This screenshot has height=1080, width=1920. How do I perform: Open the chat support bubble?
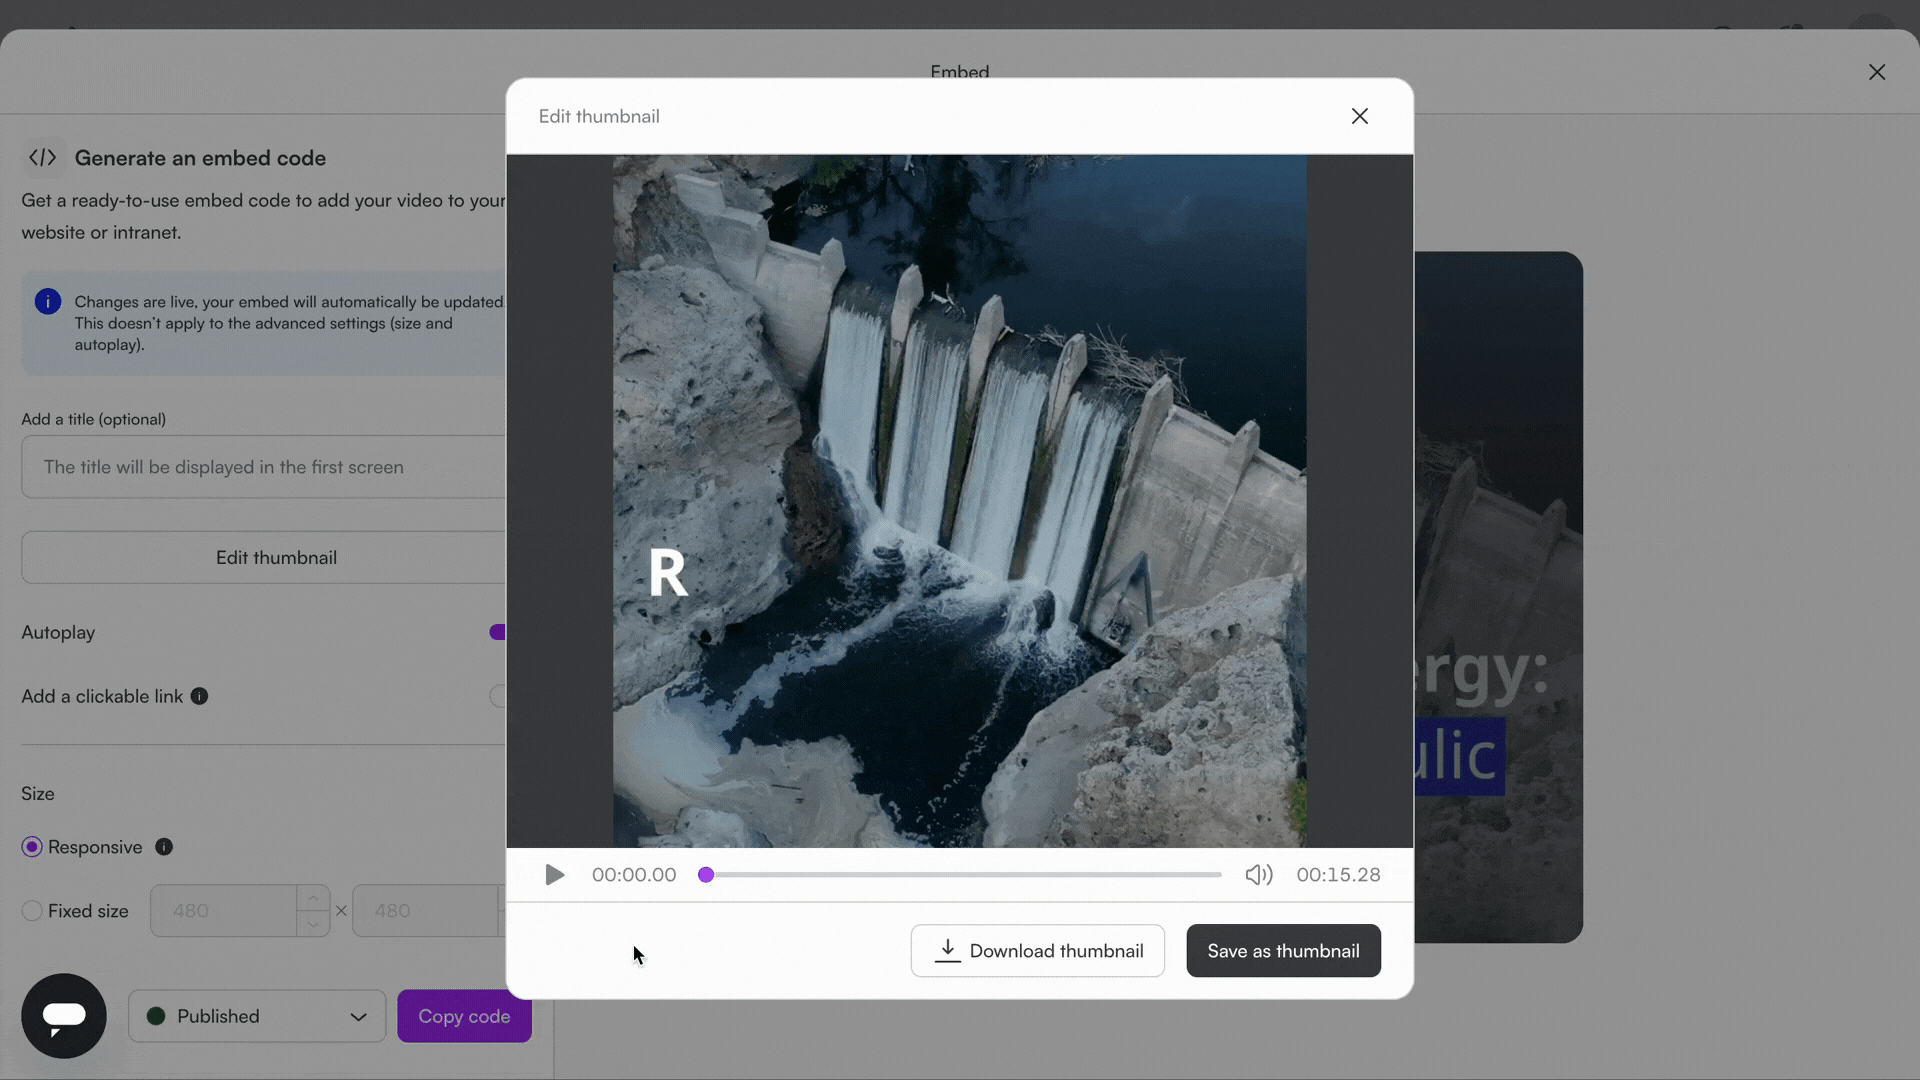(64, 1016)
